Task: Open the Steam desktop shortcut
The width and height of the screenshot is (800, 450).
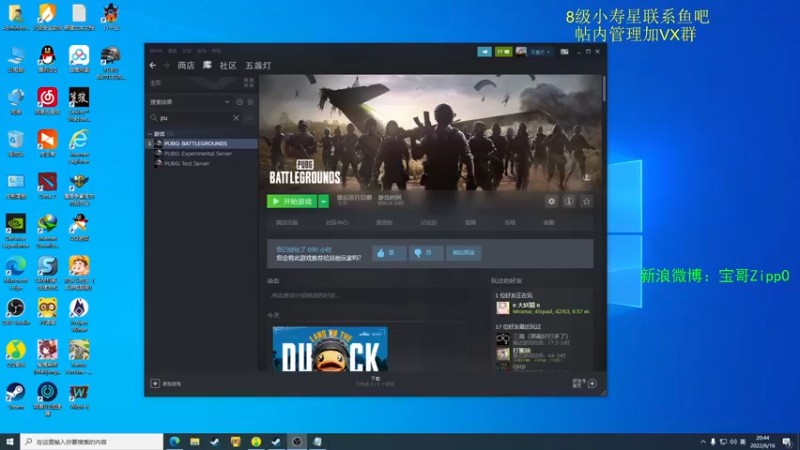Action: pyautogui.click(x=15, y=396)
